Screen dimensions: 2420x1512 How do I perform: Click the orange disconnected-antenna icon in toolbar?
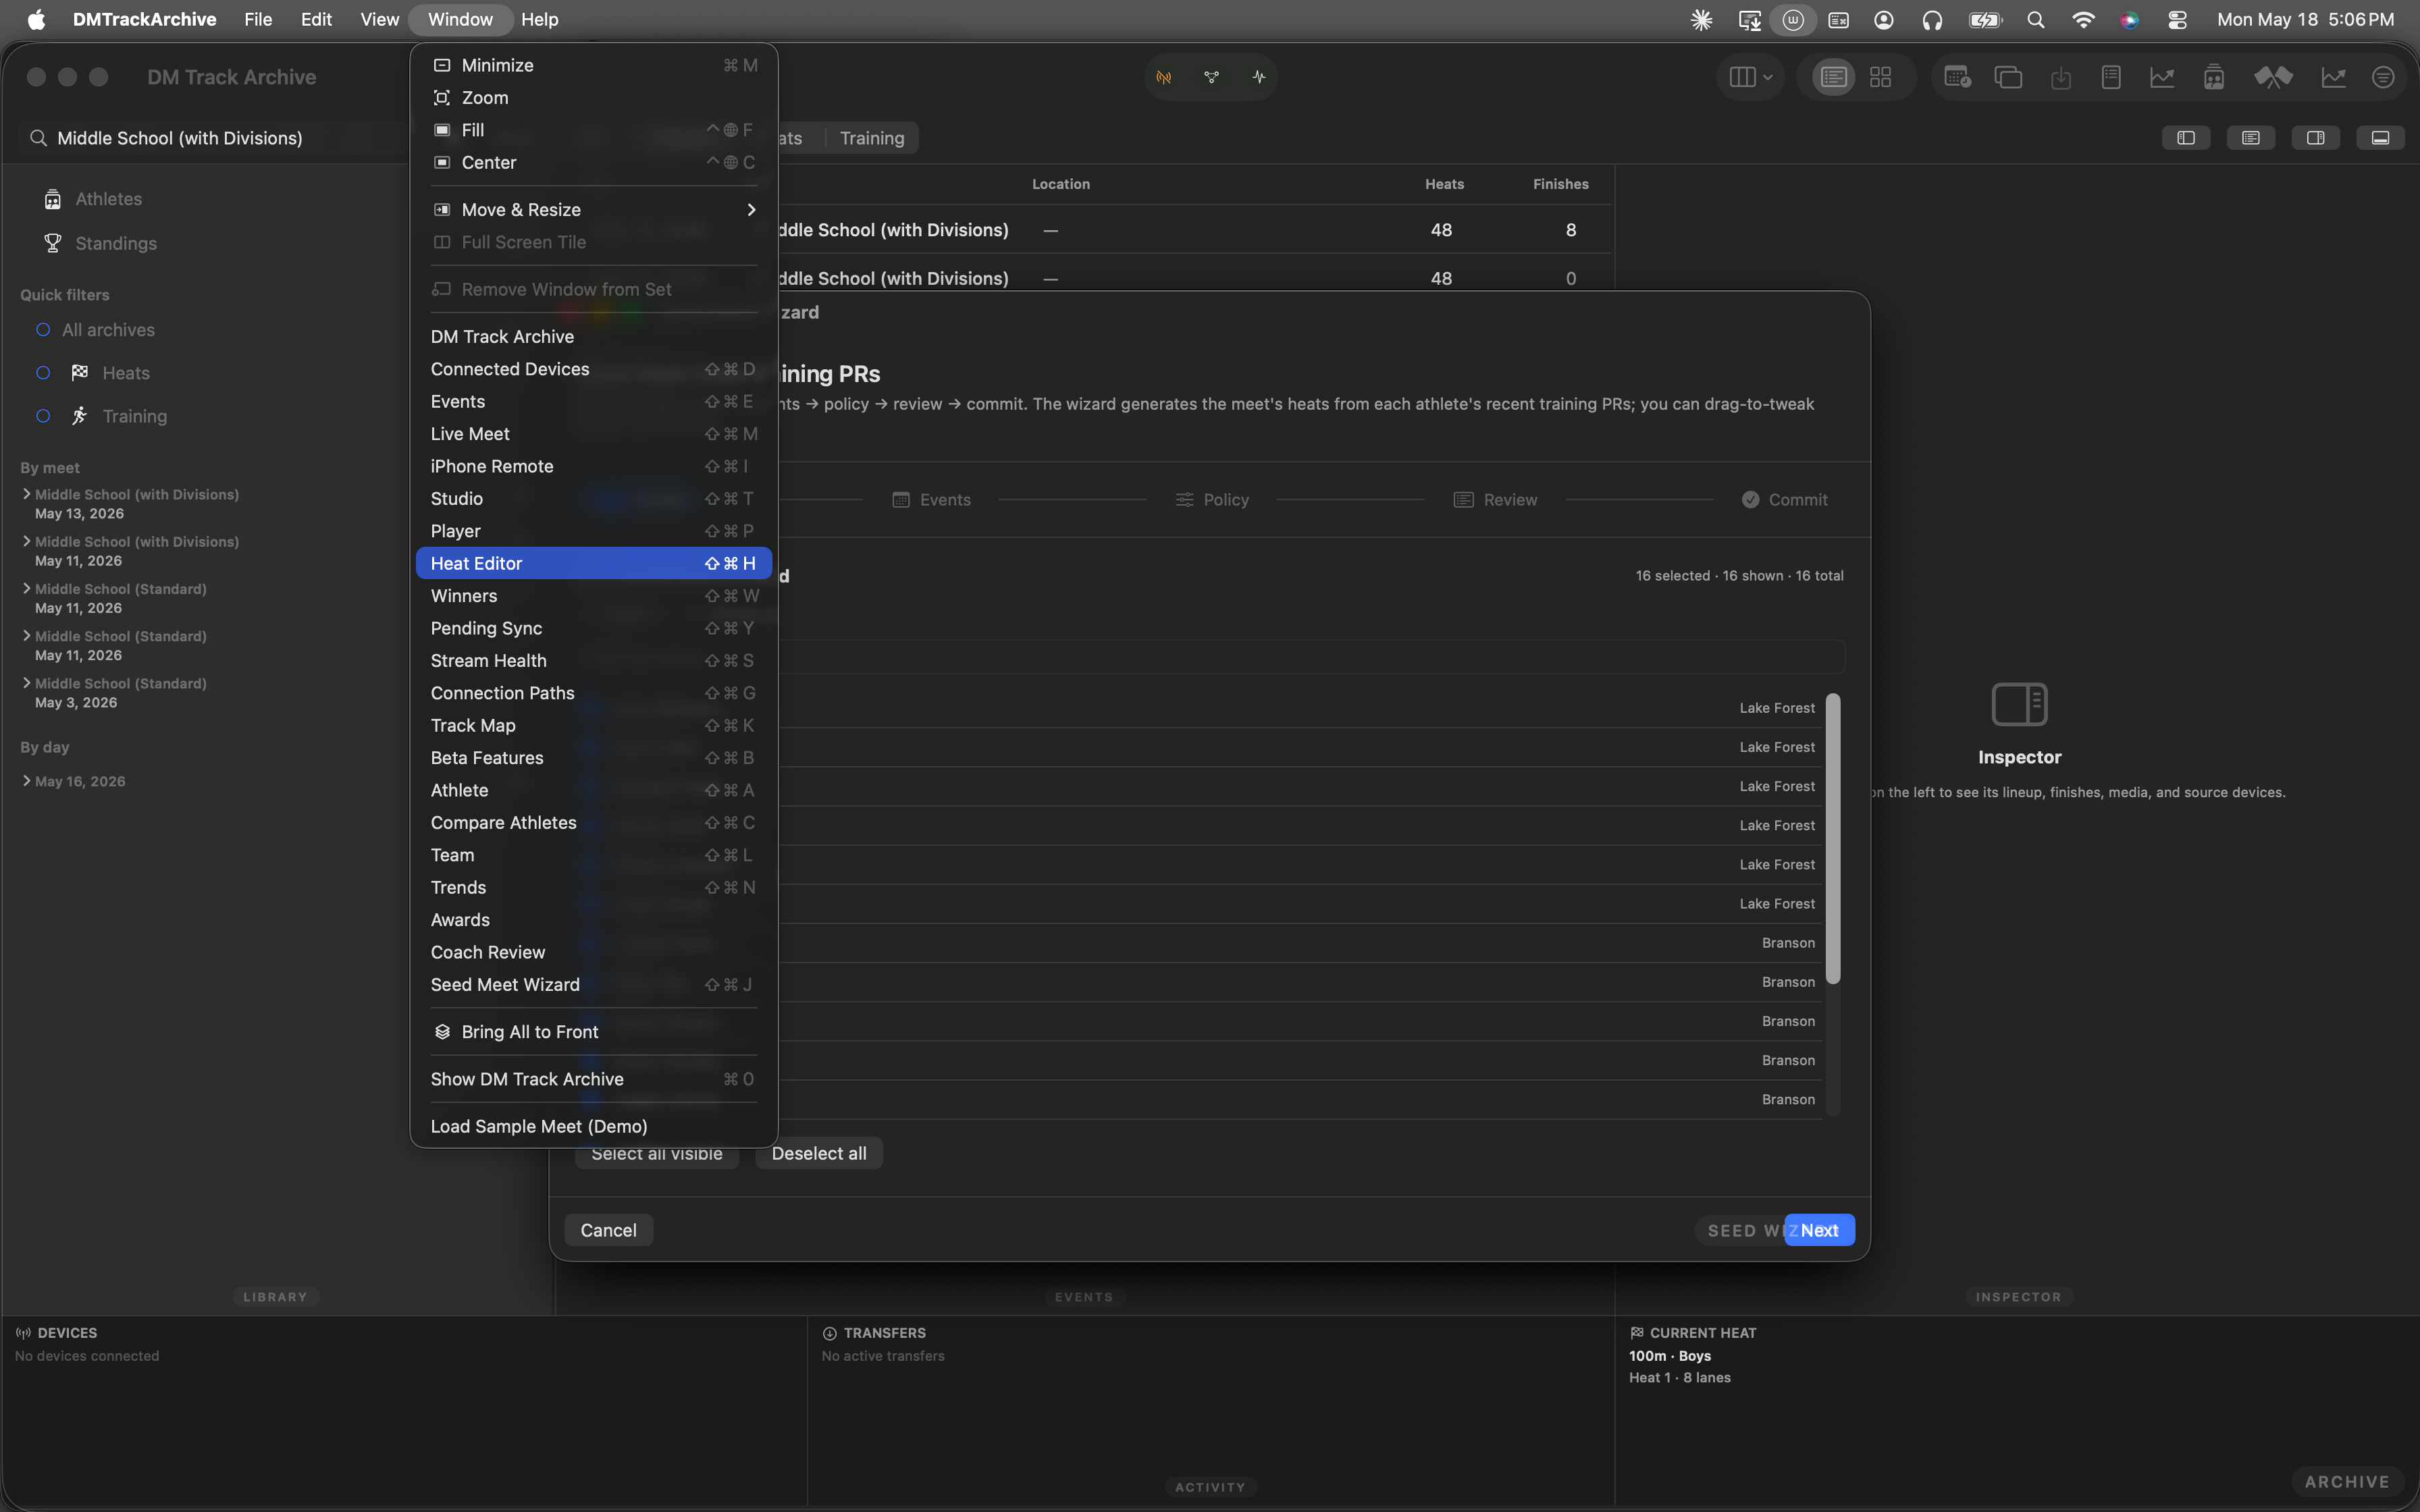[x=1164, y=77]
